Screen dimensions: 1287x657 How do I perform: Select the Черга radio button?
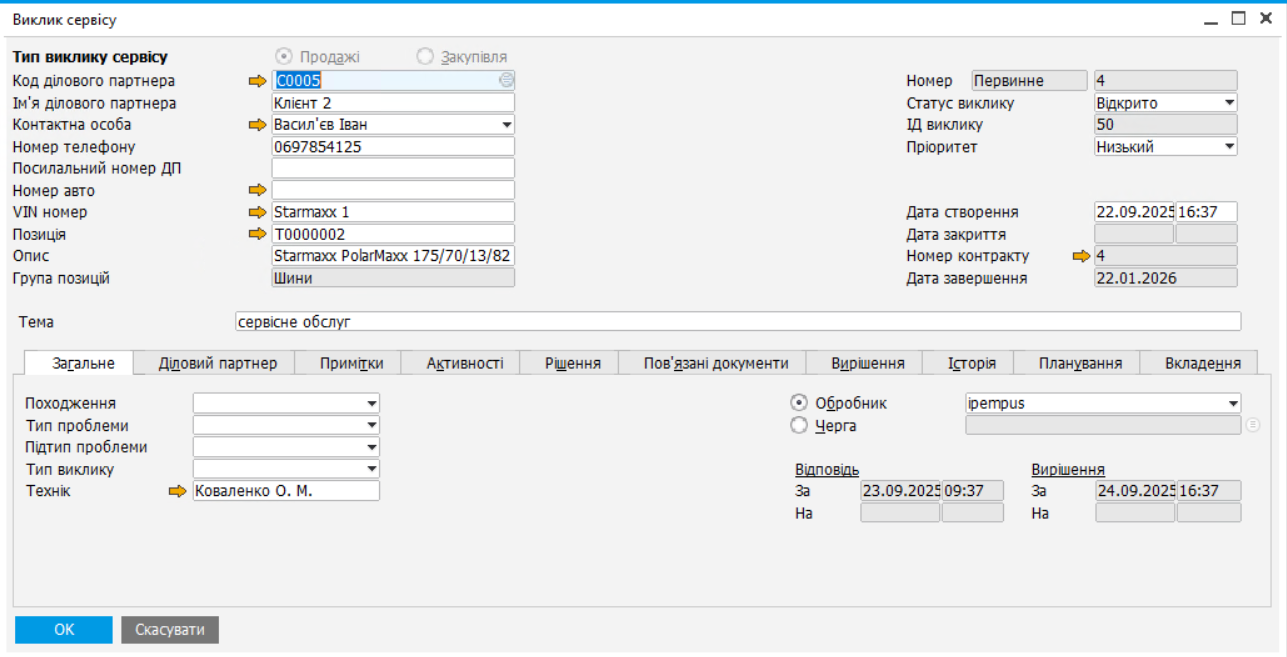pos(799,425)
